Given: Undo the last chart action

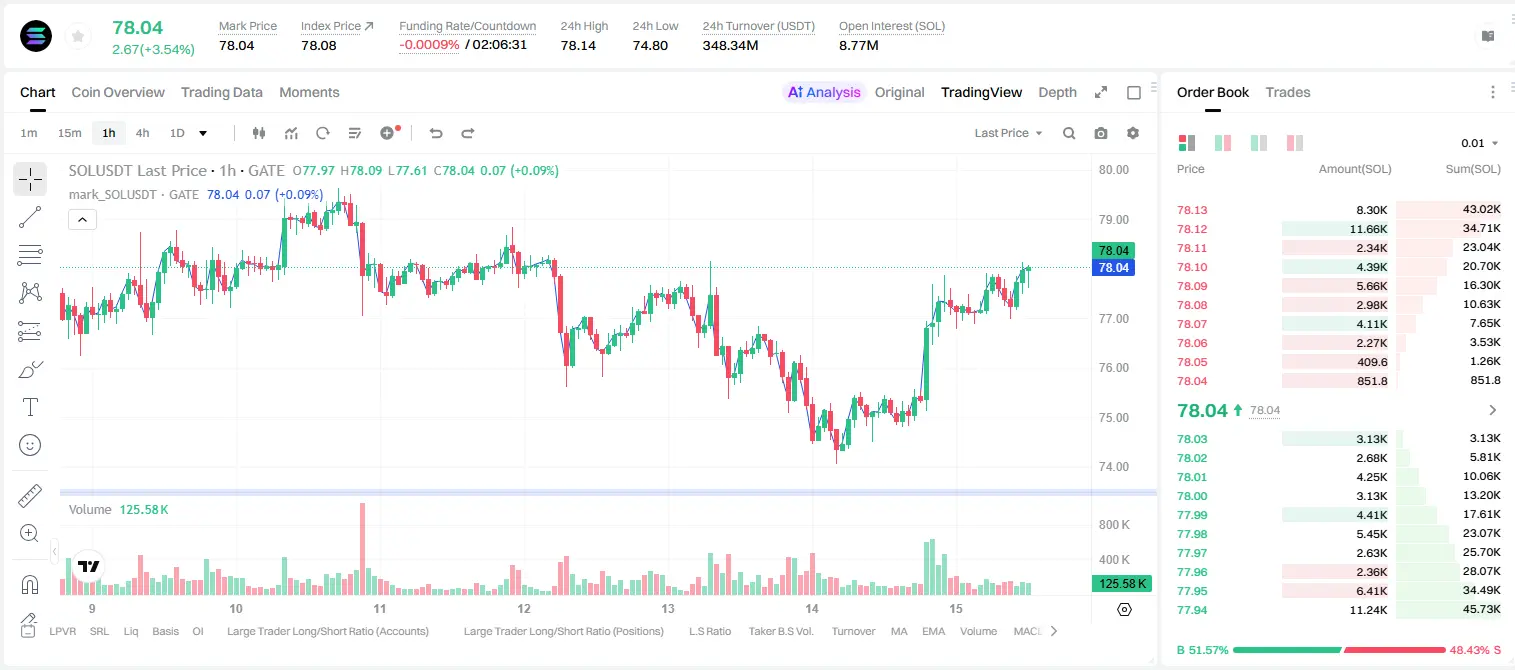Looking at the screenshot, I should [435, 133].
